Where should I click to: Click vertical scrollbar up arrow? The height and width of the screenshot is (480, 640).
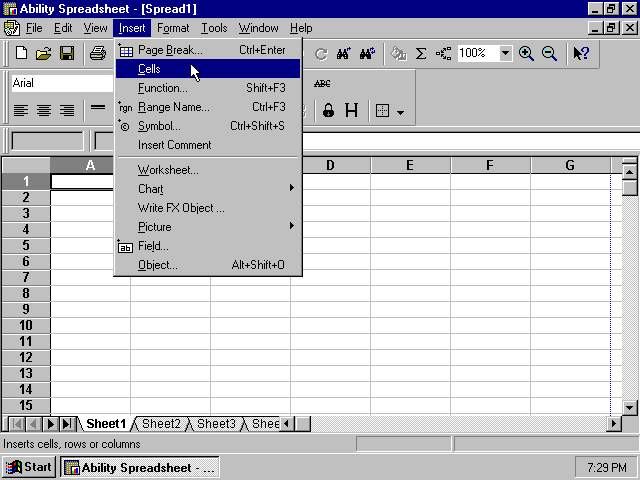click(629, 171)
